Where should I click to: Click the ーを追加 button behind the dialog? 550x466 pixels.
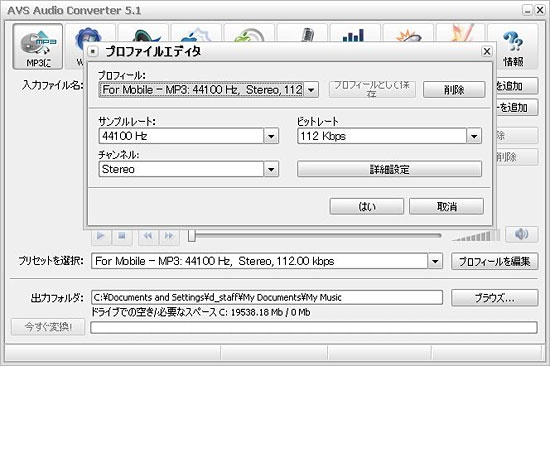point(516,107)
